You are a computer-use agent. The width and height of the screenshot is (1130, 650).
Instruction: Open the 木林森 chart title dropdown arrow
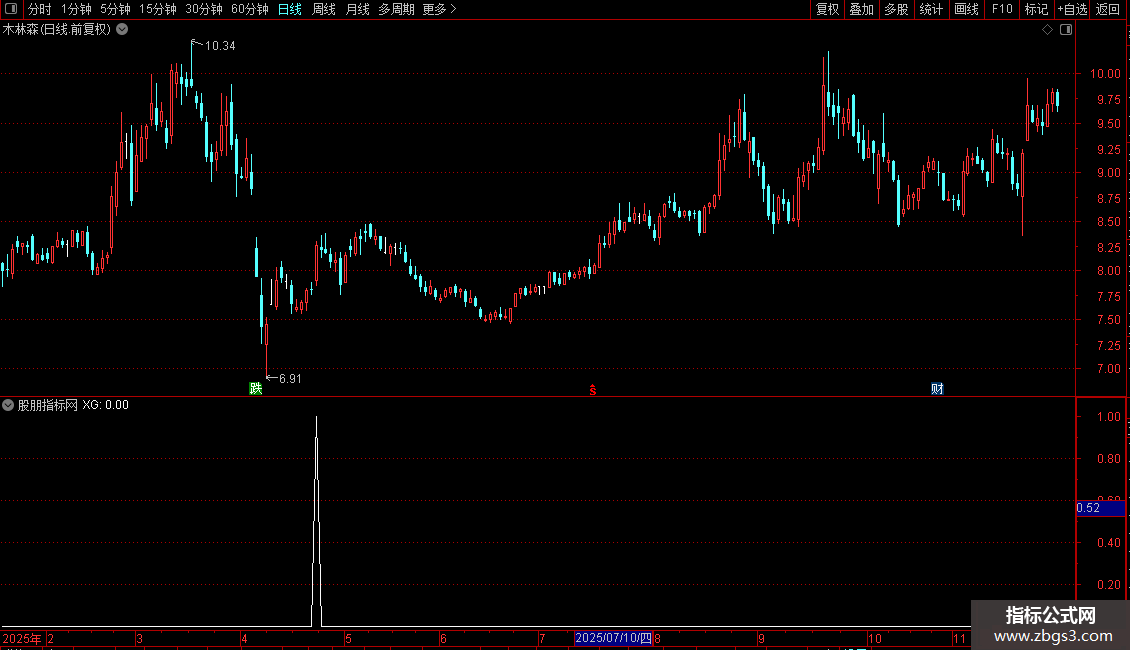(123, 30)
